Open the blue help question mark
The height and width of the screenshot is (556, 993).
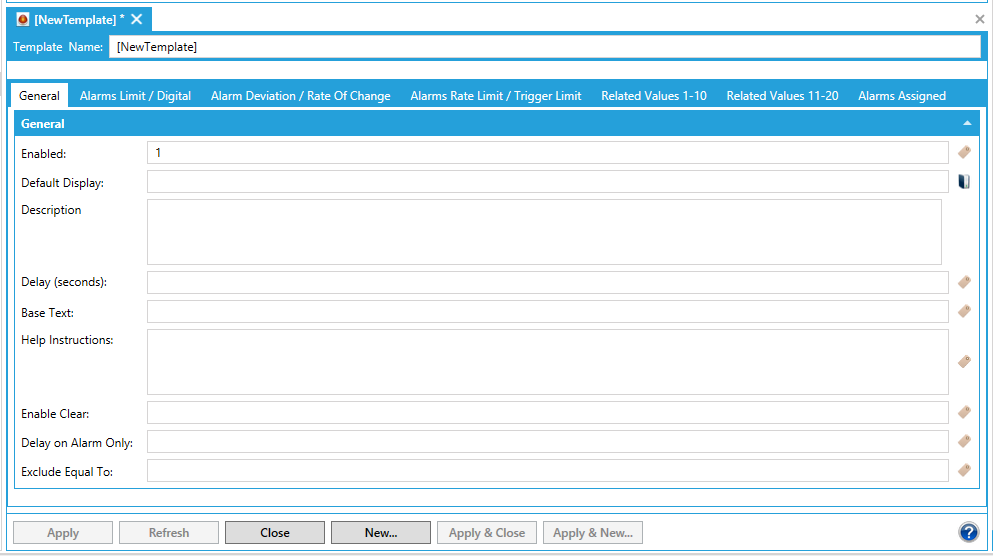967,533
